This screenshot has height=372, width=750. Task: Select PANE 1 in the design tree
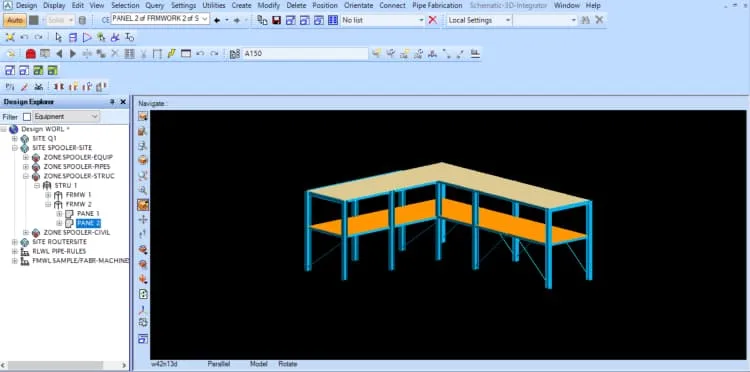coord(88,213)
